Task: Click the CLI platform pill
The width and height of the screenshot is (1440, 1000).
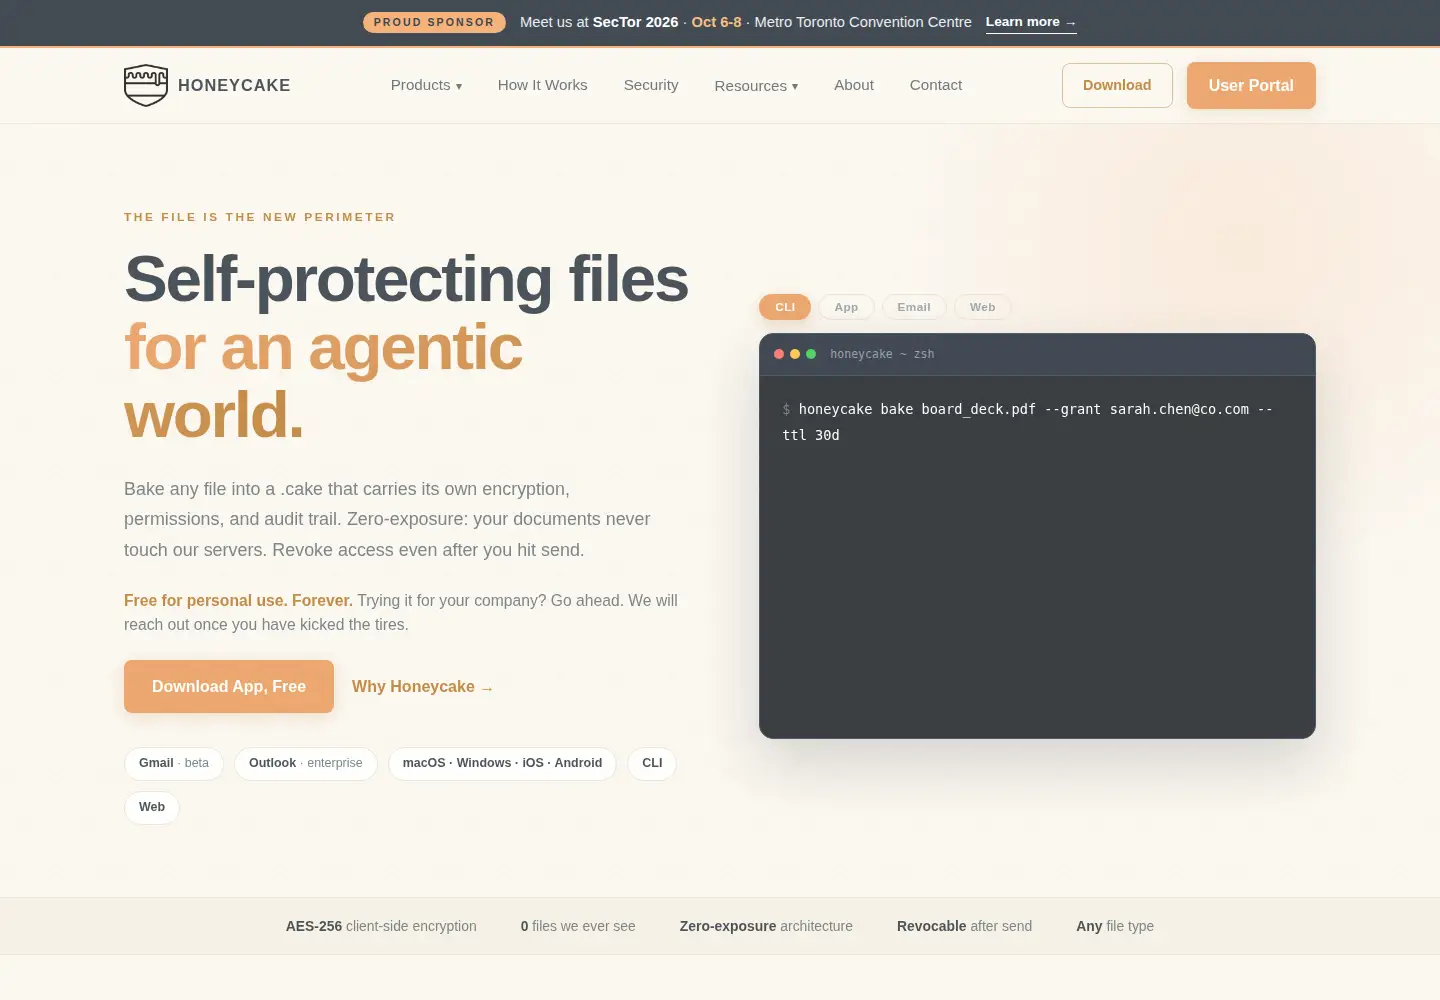Action: click(652, 763)
